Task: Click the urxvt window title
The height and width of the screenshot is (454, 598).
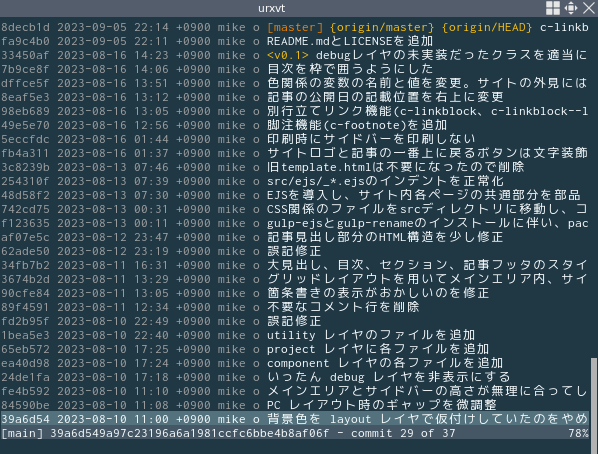Action: pyautogui.click(x=272, y=8)
